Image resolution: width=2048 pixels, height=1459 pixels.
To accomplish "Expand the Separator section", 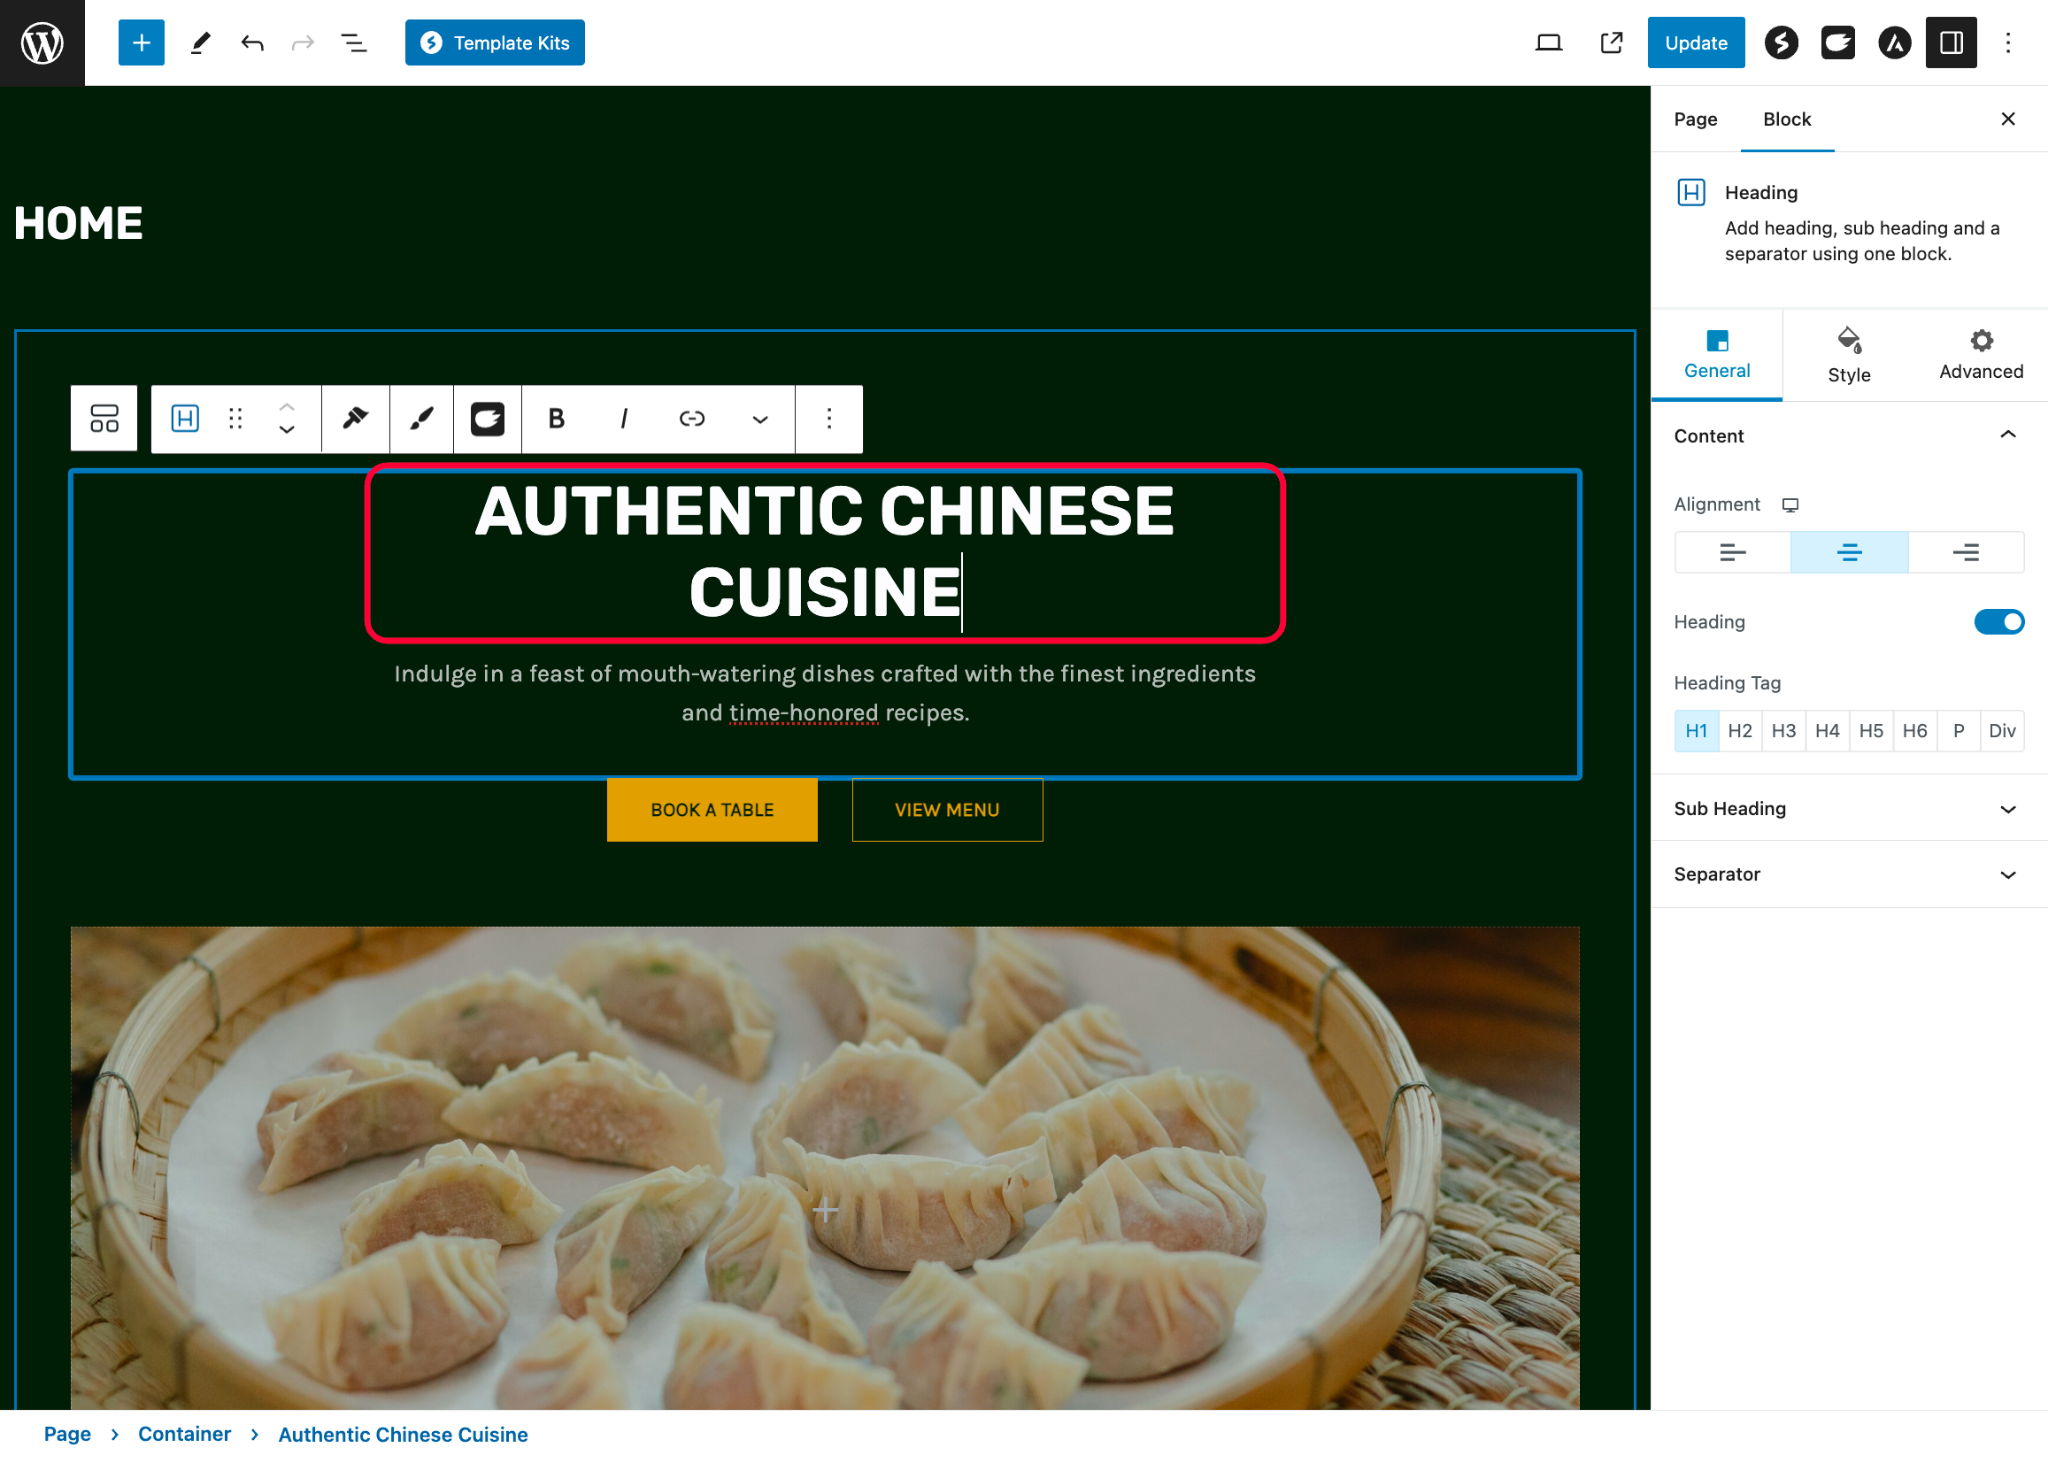I will pos(1846,874).
